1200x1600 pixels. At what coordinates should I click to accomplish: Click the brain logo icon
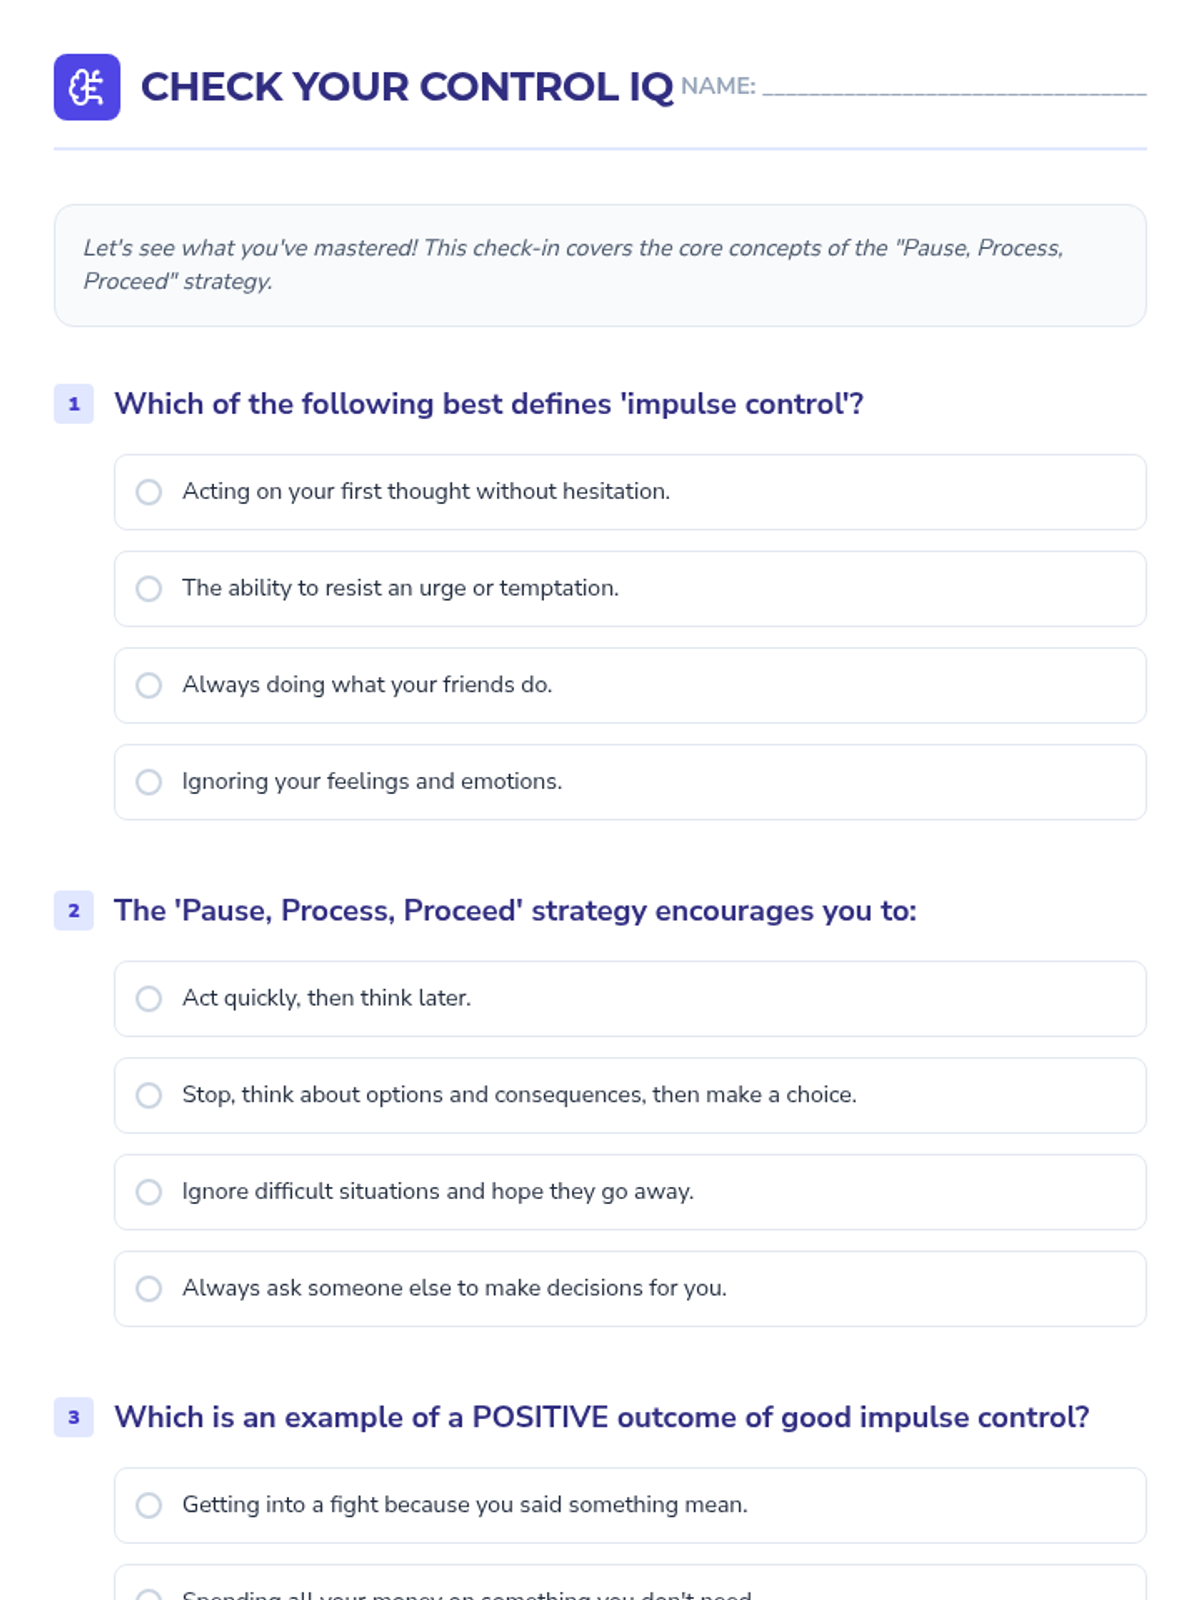pos(87,87)
